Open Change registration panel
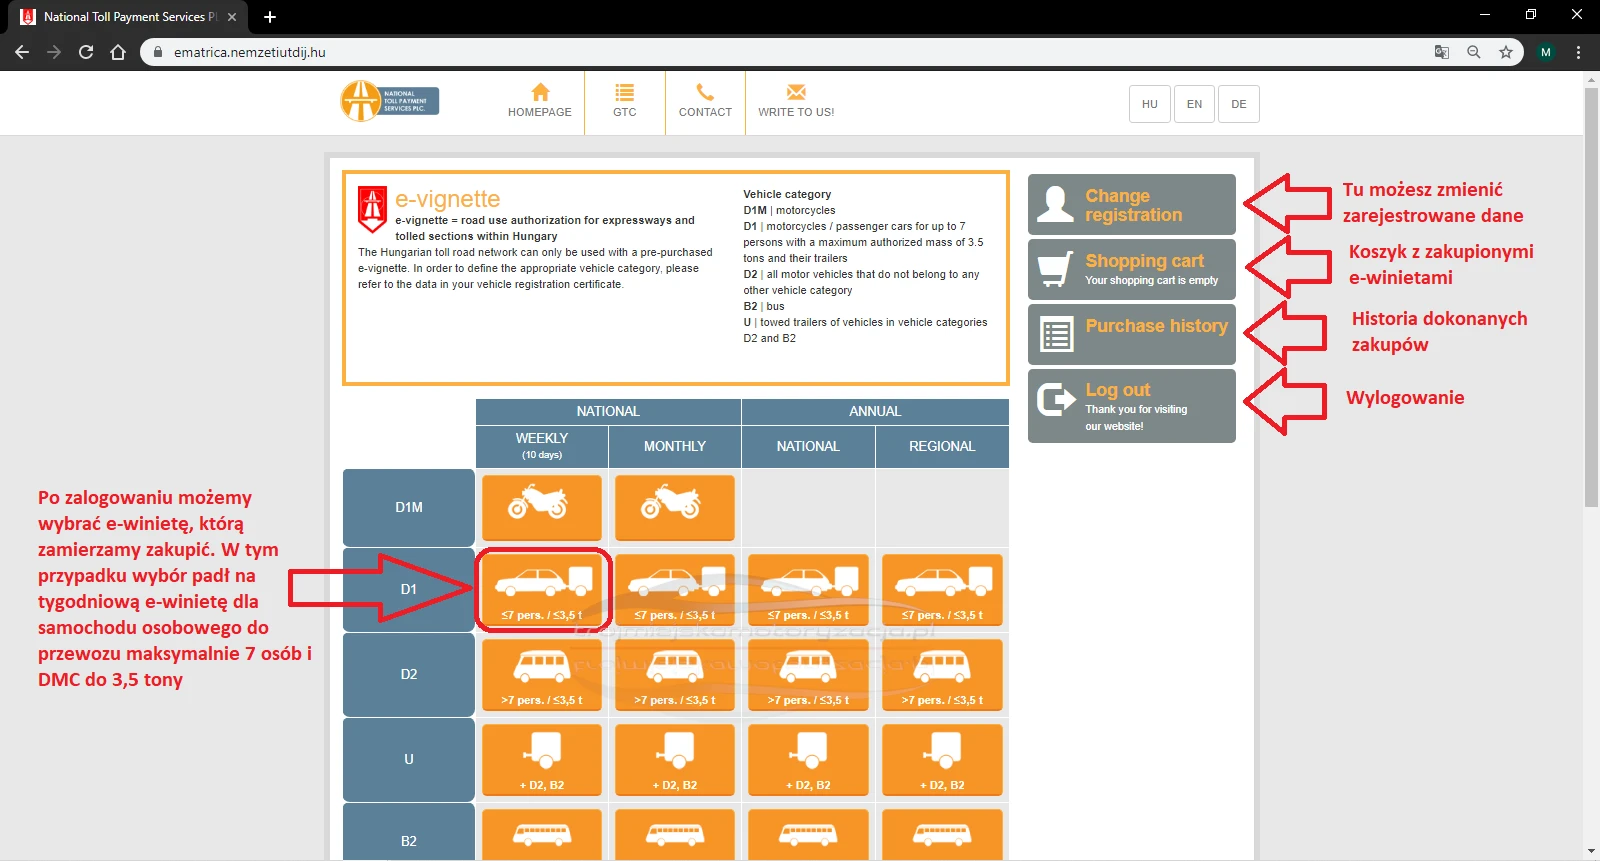1600x861 pixels. [1132, 205]
